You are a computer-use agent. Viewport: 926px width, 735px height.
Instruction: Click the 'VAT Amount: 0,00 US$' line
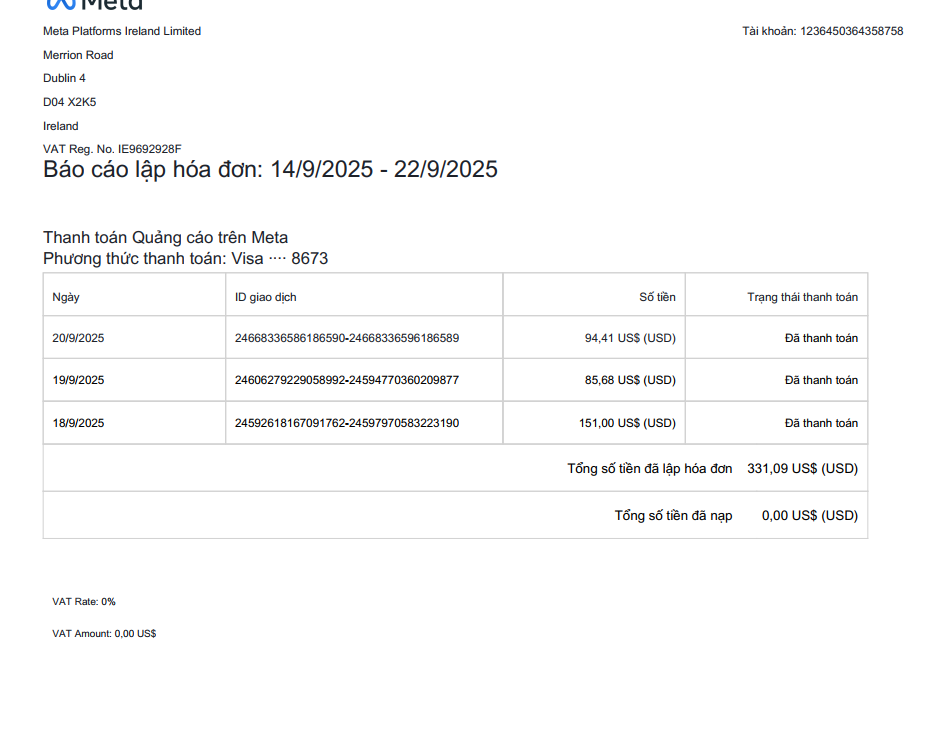pos(104,633)
